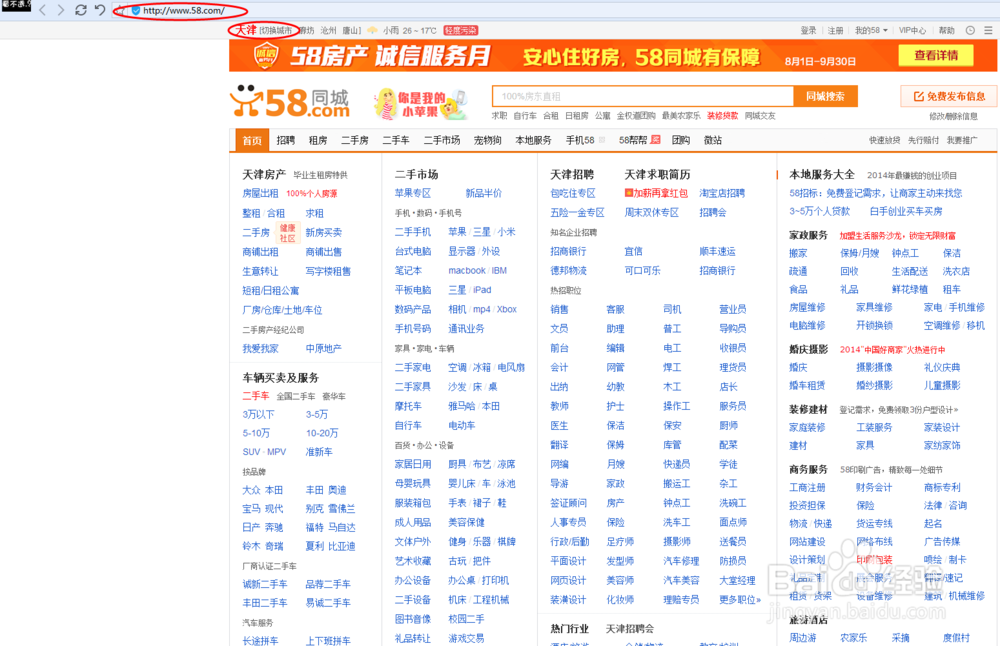Screen dimensions: 1000x646
Task: Click the 销售 job link
Action: click(x=559, y=309)
